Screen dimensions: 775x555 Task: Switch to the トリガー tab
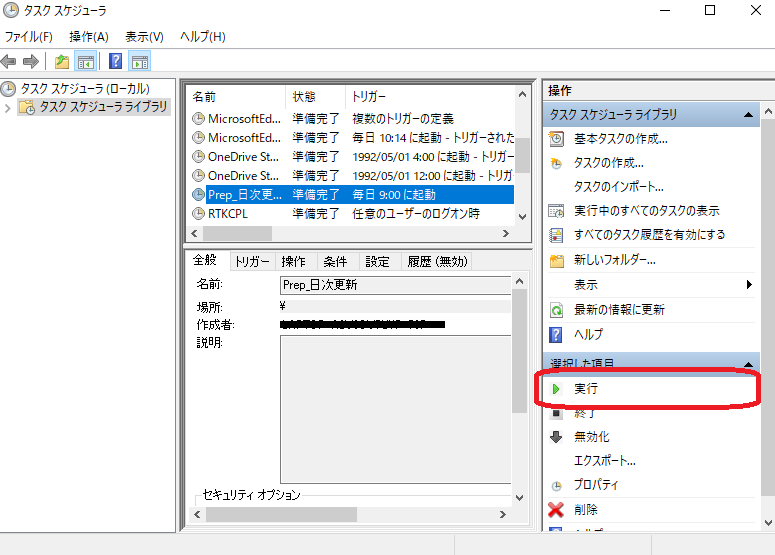[x=251, y=262]
